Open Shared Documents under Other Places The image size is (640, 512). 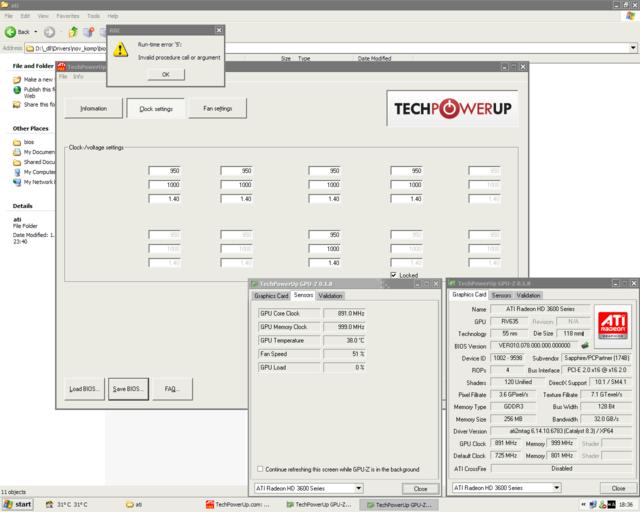coord(33,162)
